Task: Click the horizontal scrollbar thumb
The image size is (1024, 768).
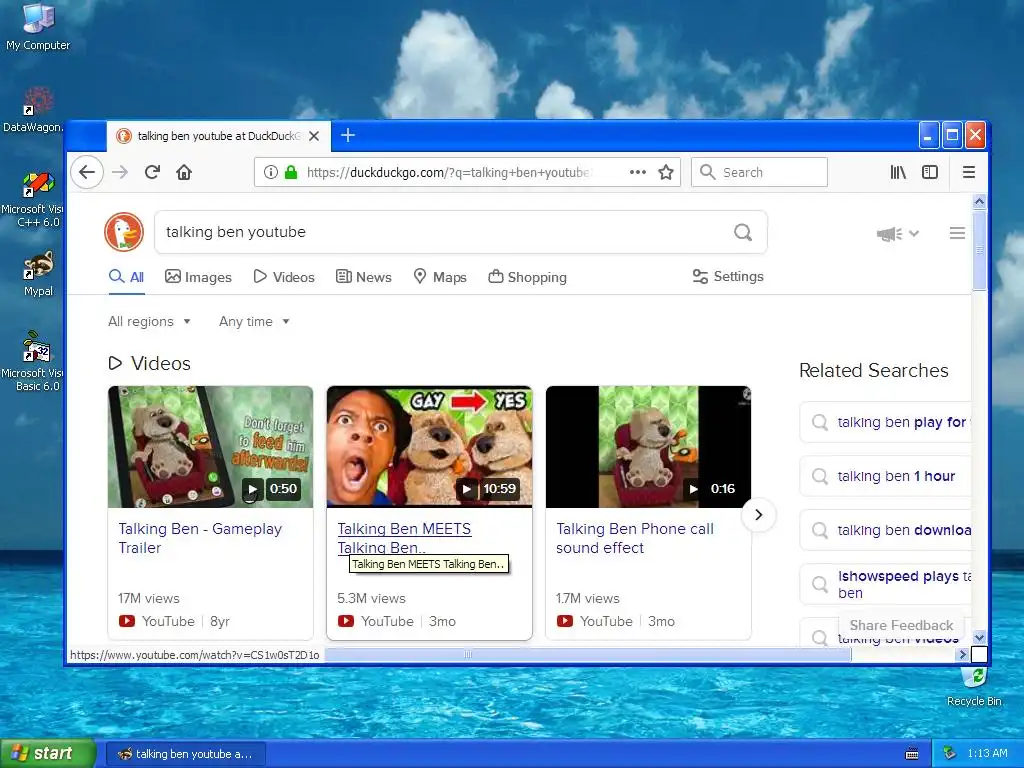Action: [588, 654]
